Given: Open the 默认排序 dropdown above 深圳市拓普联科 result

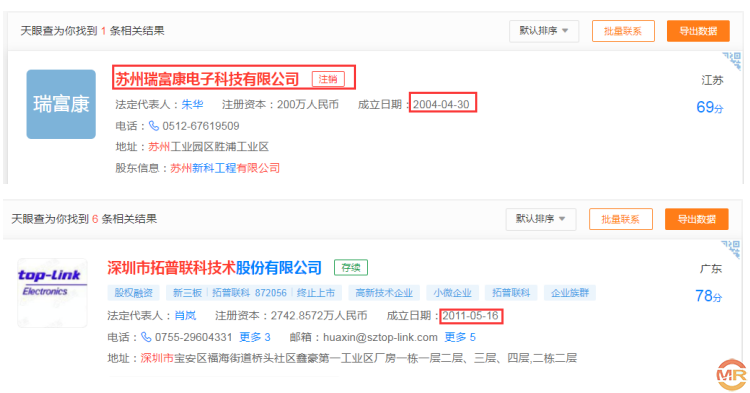Looking at the screenshot, I should pos(540,219).
